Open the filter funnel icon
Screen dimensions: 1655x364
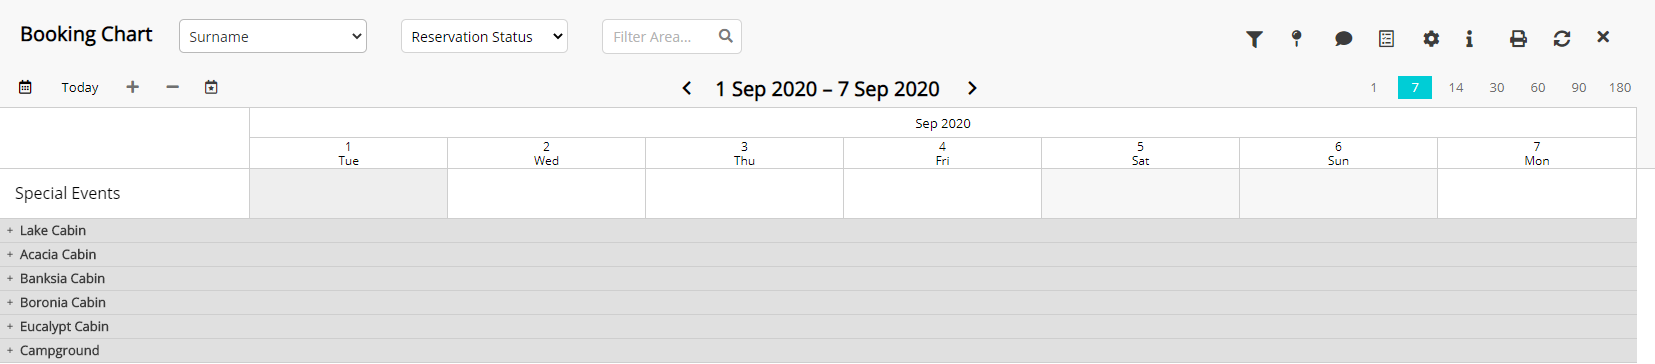pyautogui.click(x=1254, y=38)
